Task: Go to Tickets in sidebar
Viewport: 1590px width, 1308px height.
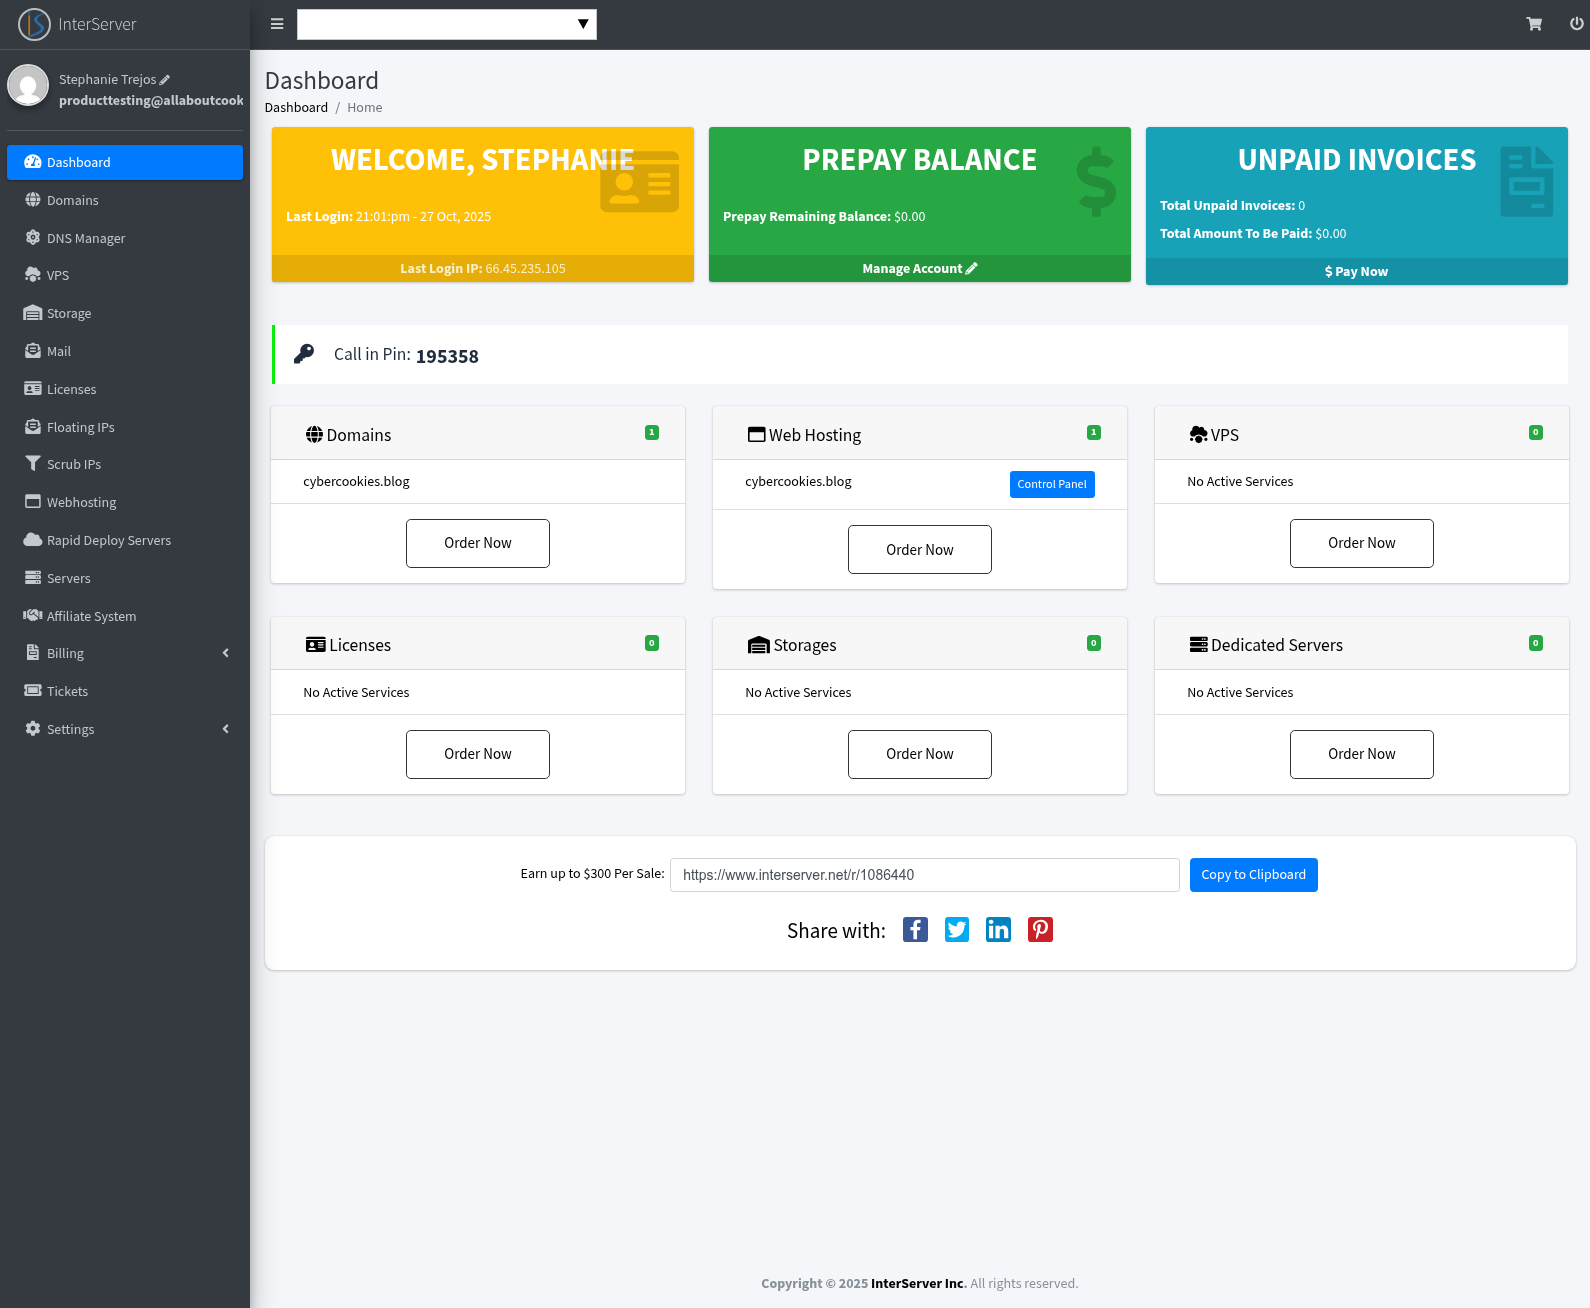Action: [x=67, y=691]
